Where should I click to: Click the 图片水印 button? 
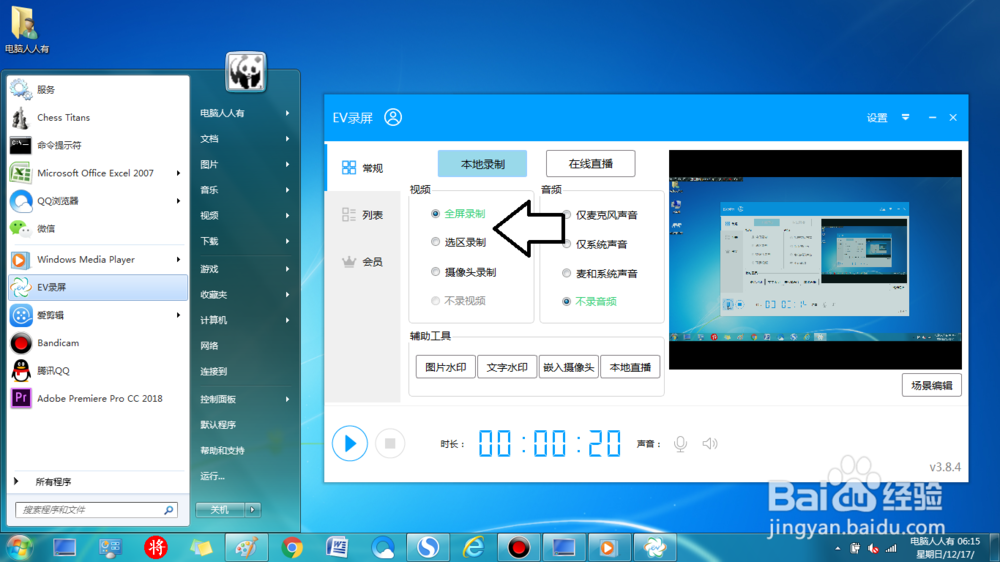(x=446, y=367)
